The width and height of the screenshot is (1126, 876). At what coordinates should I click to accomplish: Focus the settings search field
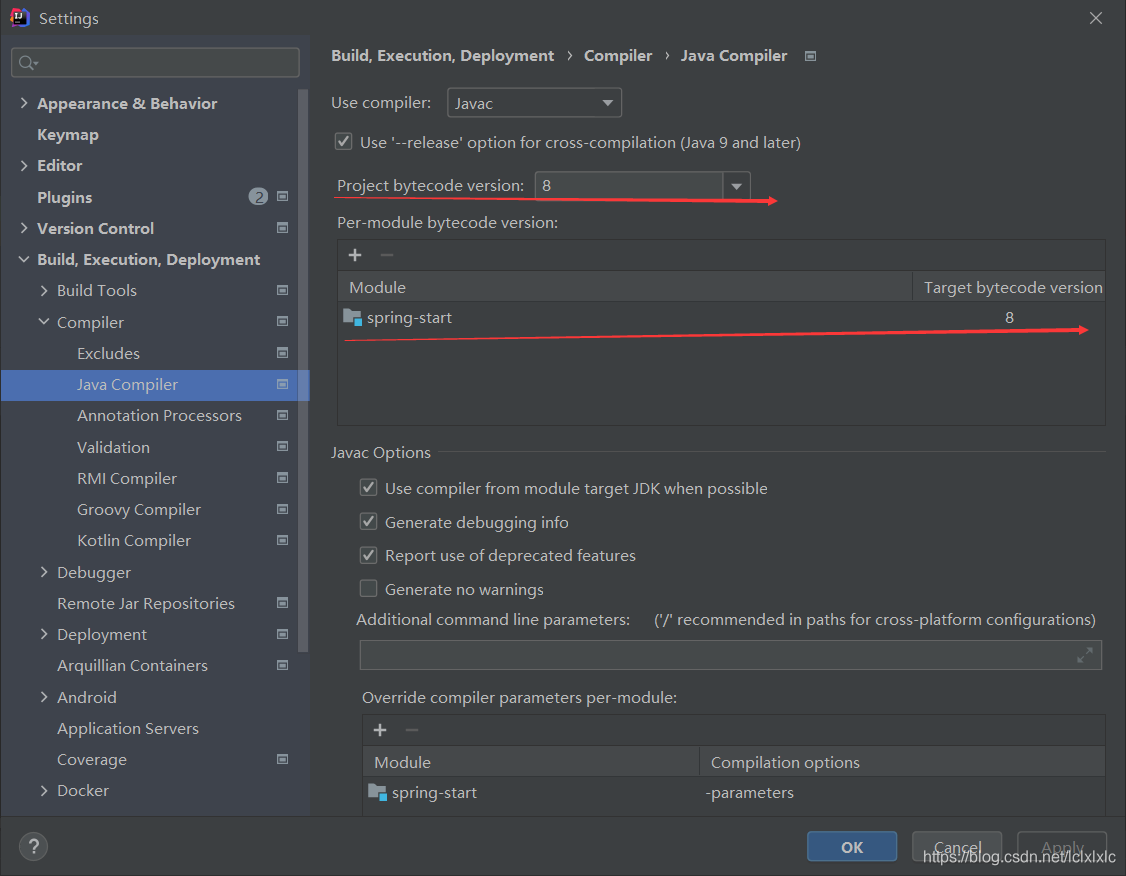pos(155,62)
